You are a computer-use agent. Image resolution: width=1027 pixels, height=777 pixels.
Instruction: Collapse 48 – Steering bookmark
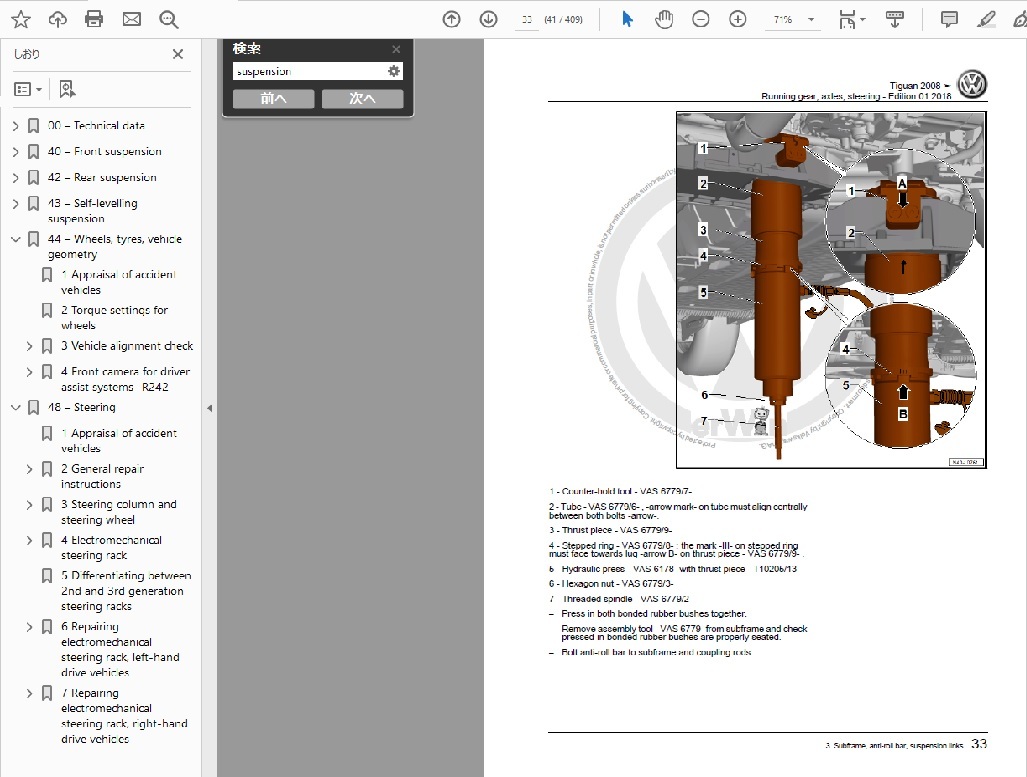click(16, 407)
